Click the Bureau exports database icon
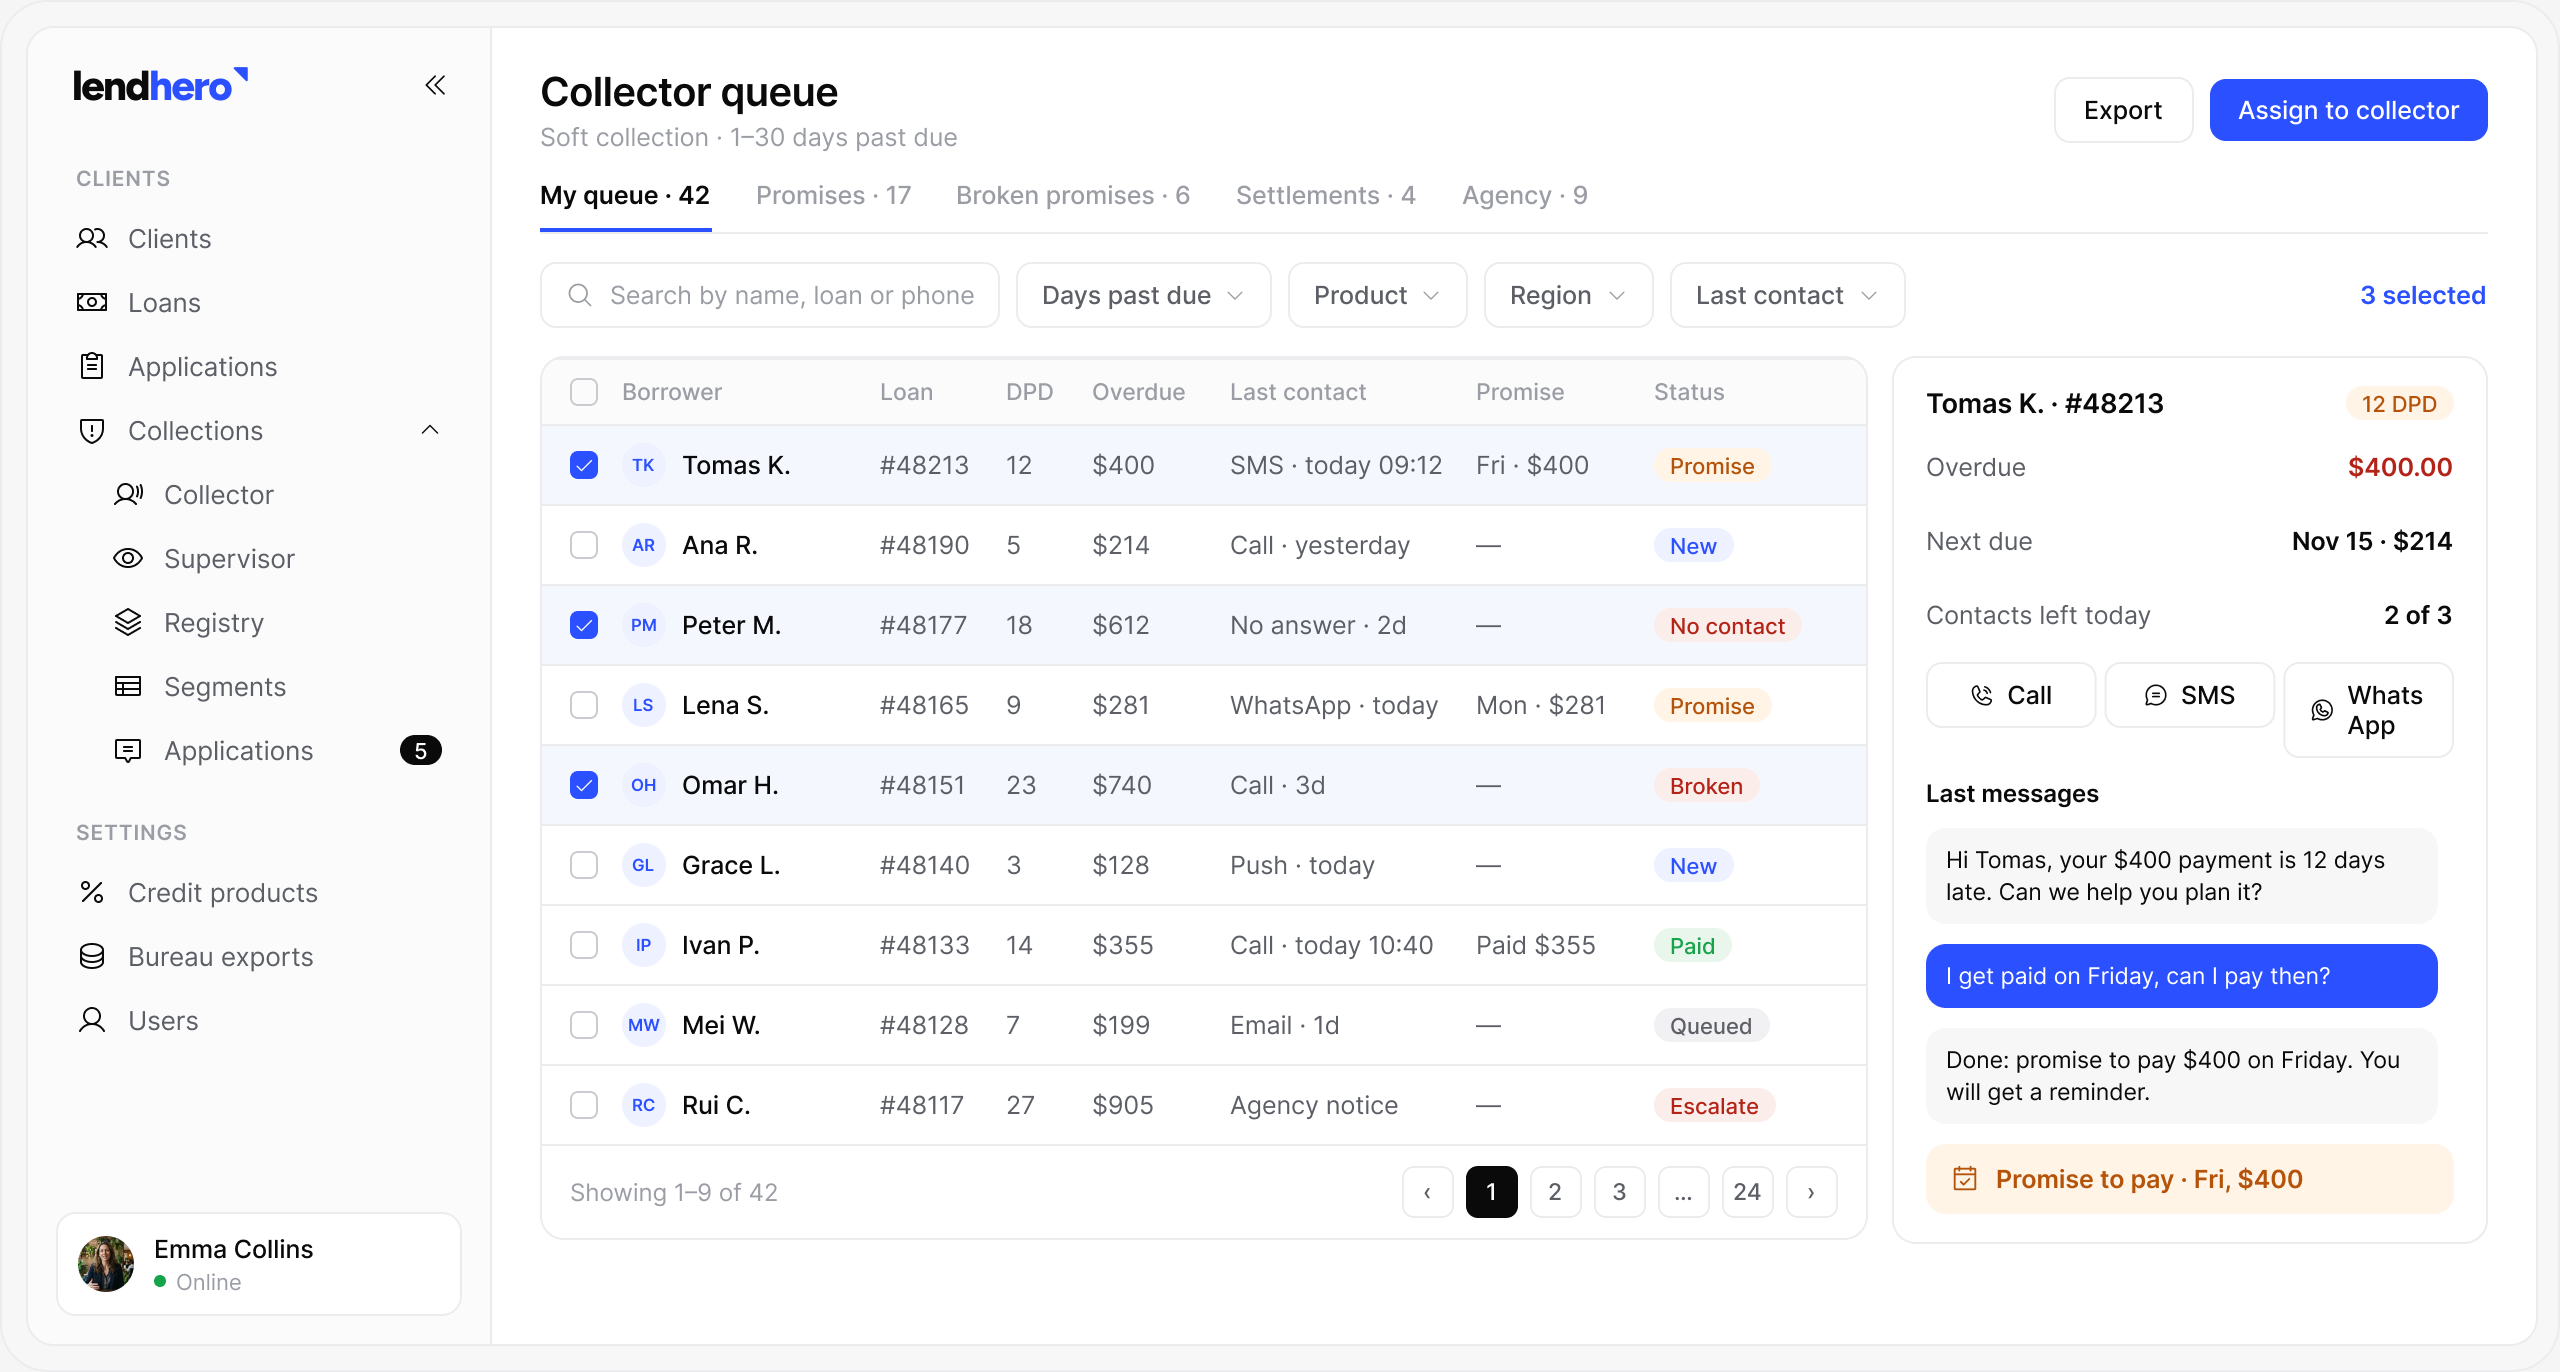 coord(92,956)
